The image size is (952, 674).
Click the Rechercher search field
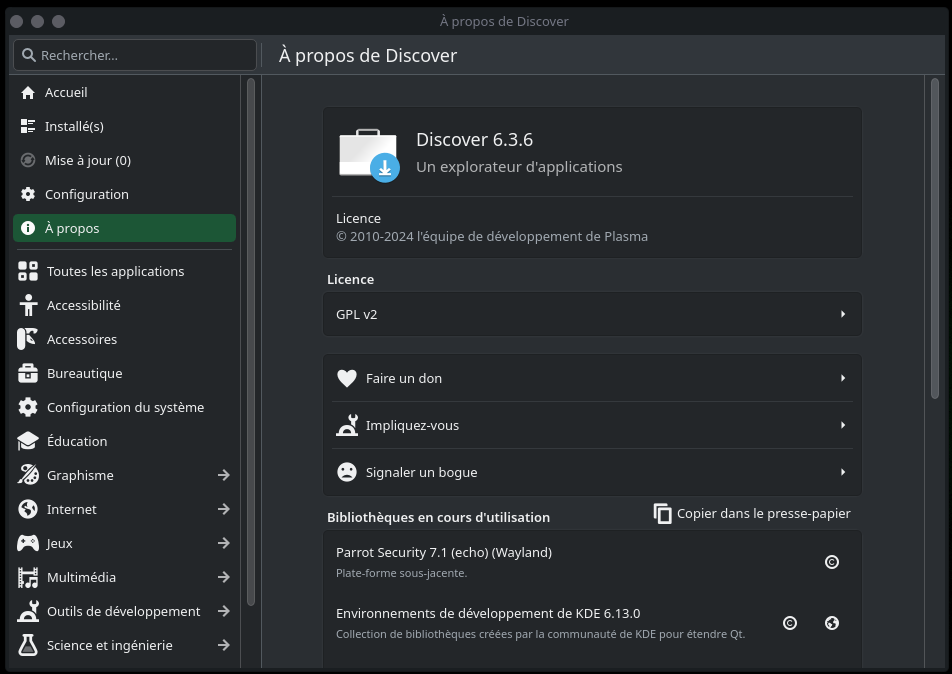coord(135,55)
